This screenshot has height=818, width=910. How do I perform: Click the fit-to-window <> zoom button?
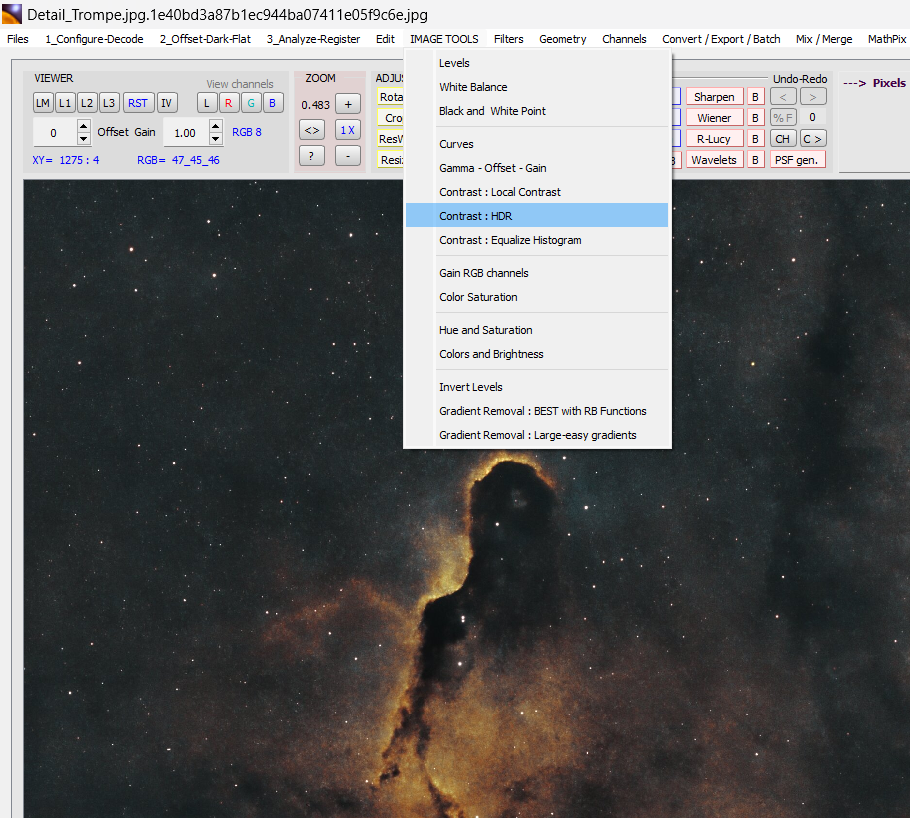click(312, 130)
